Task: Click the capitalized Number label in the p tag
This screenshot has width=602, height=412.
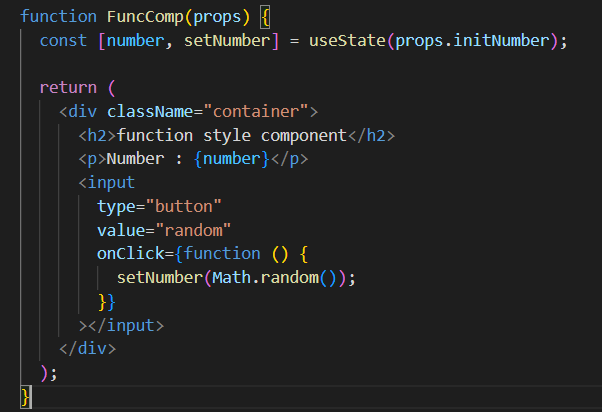Action: point(136,159)
